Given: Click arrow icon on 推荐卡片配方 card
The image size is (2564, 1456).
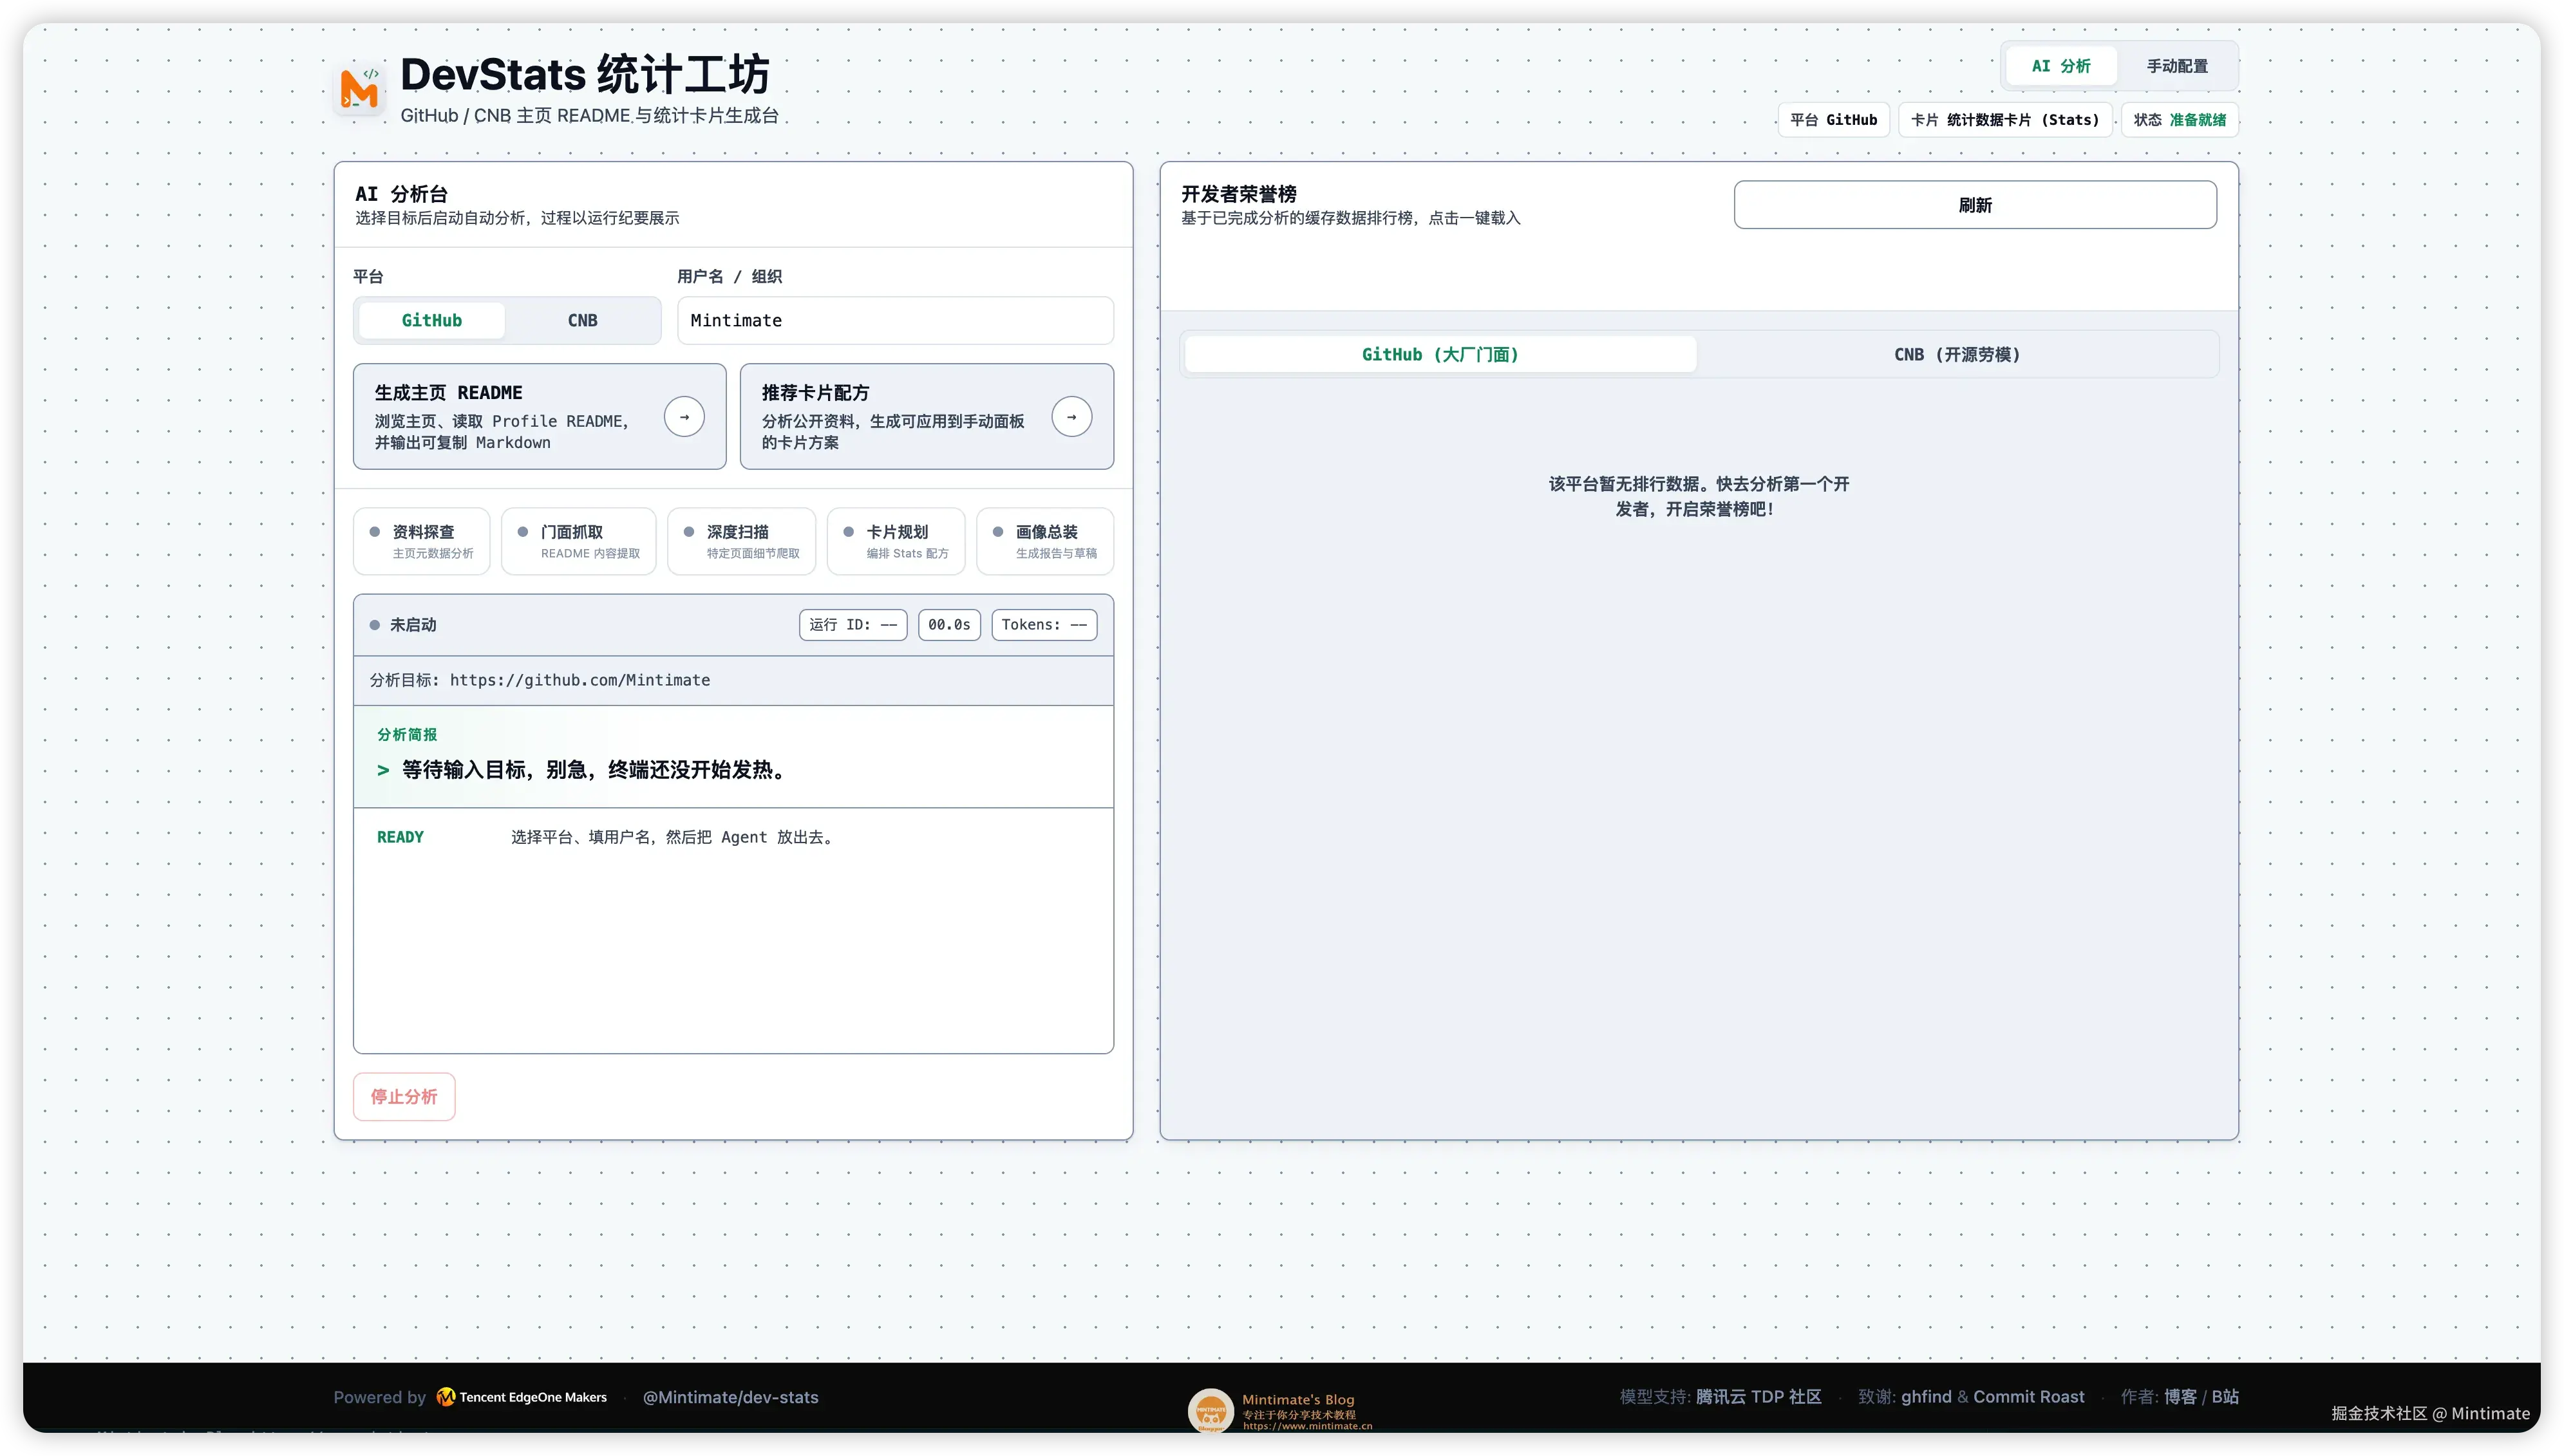Looking at the screenshot, I should 1071,417.
